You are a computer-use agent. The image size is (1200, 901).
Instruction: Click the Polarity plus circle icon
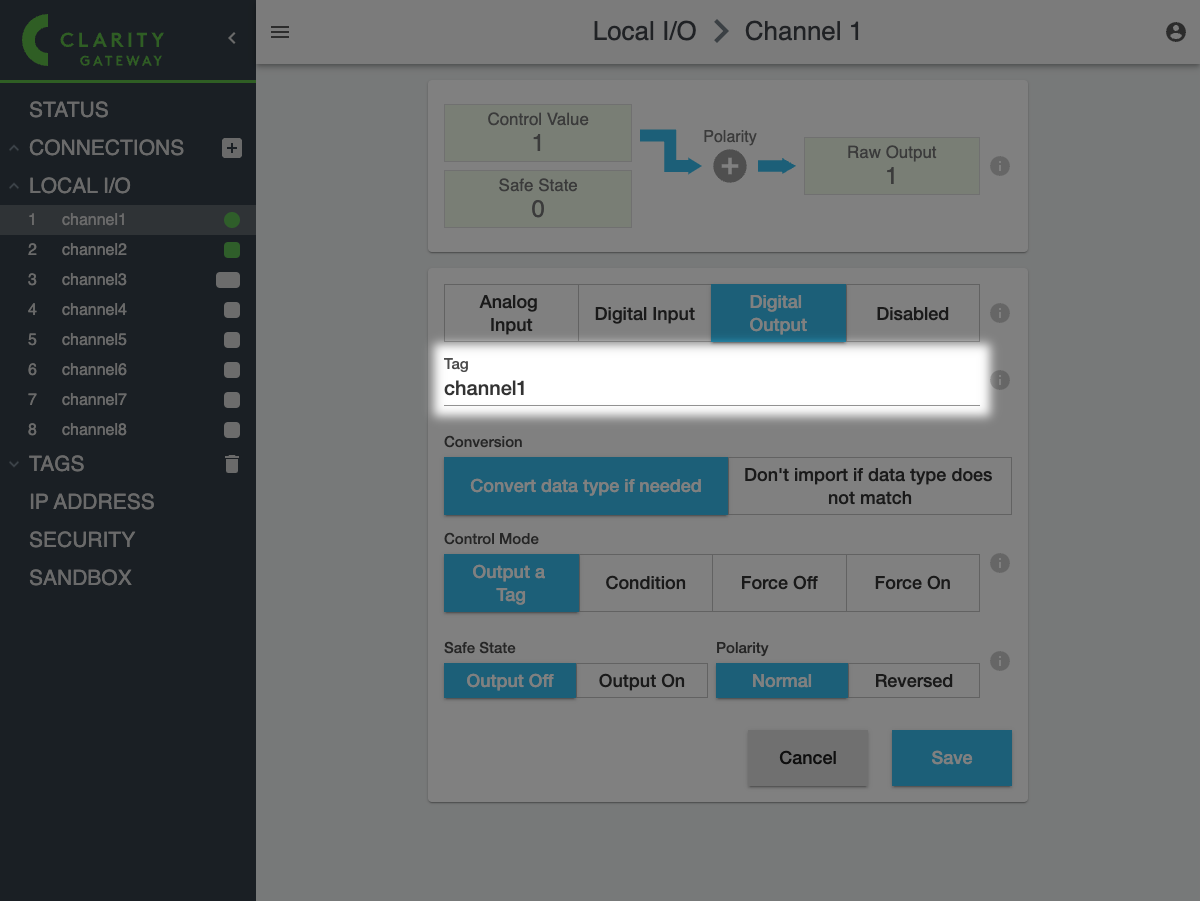tap(730, 166)
